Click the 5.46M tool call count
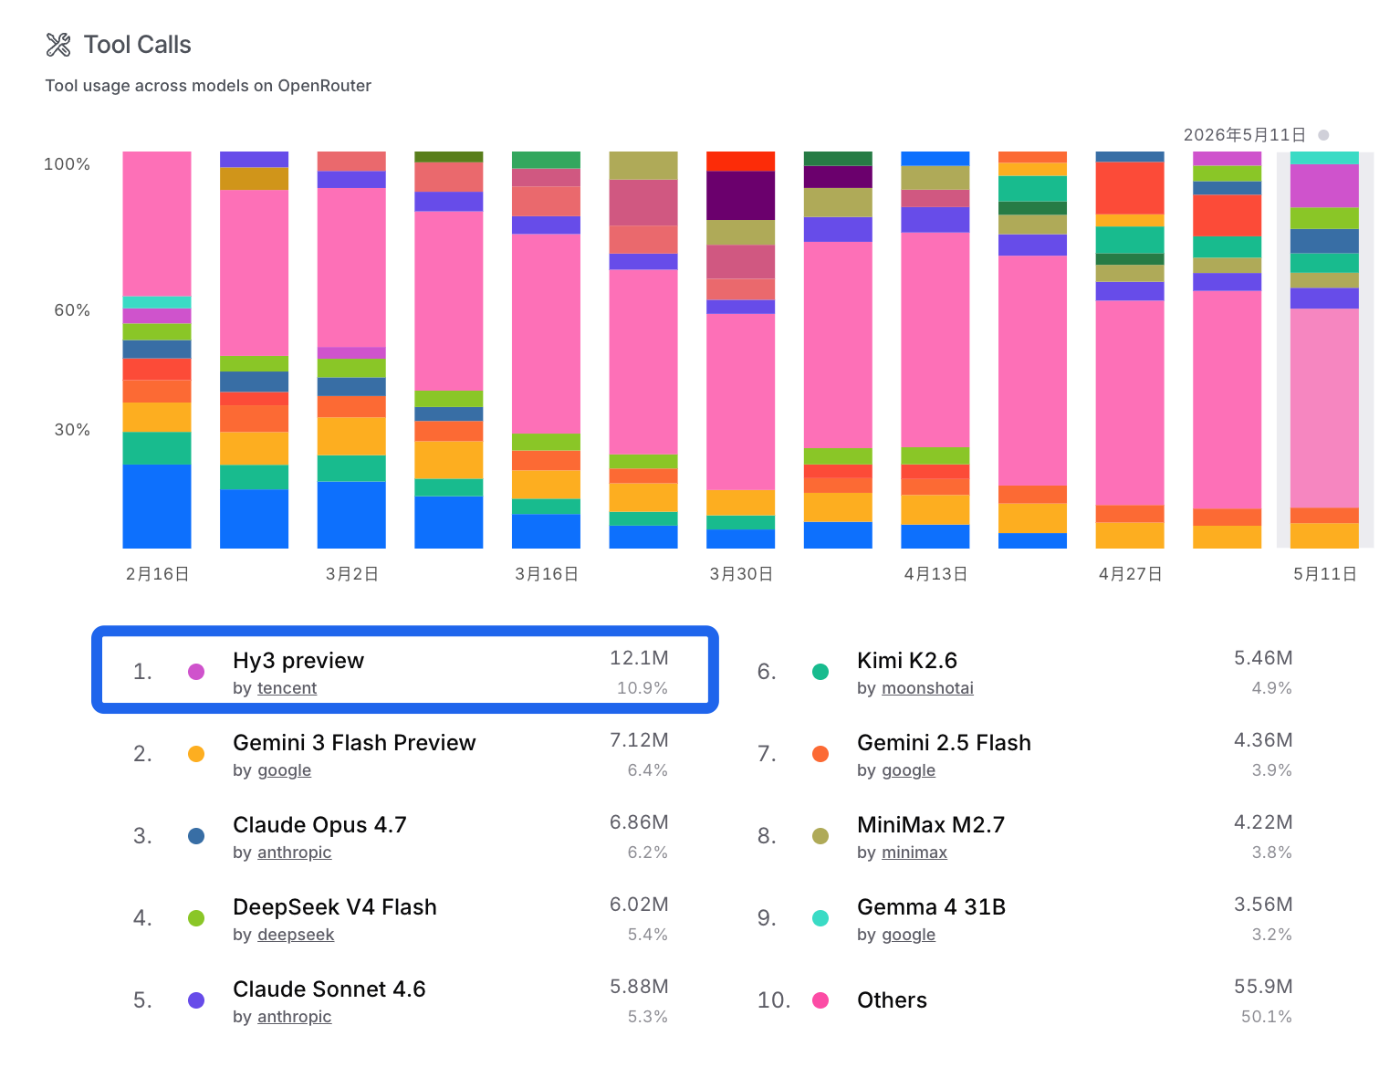This screenshot has height=1088, width=1400. pos(1263,658)
